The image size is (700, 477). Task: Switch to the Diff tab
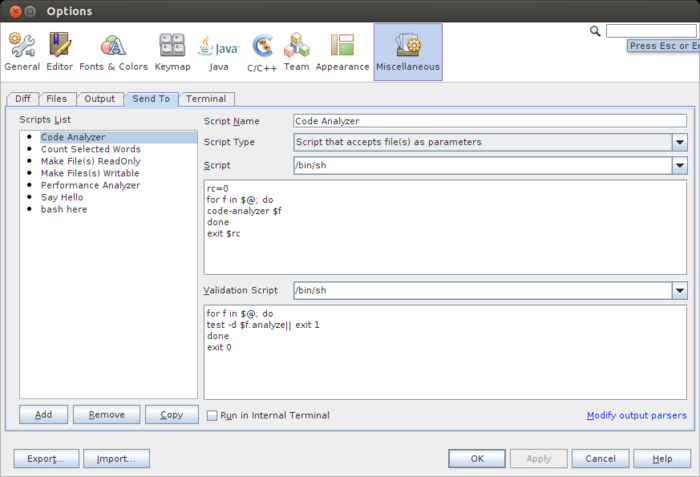coord(23,99)
